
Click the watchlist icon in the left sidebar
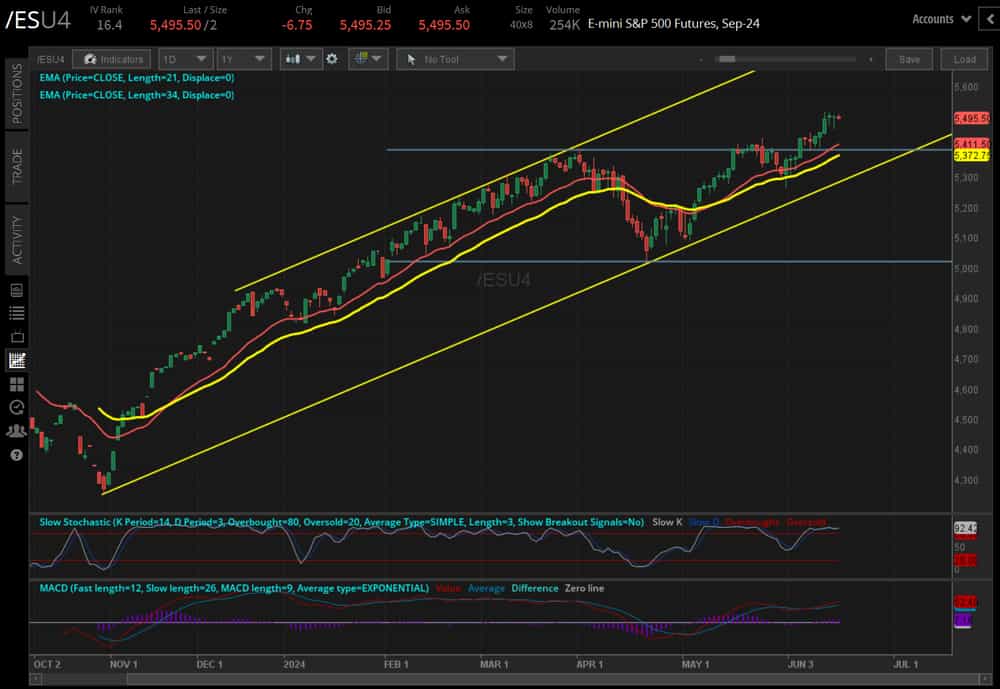coord(14,312)
